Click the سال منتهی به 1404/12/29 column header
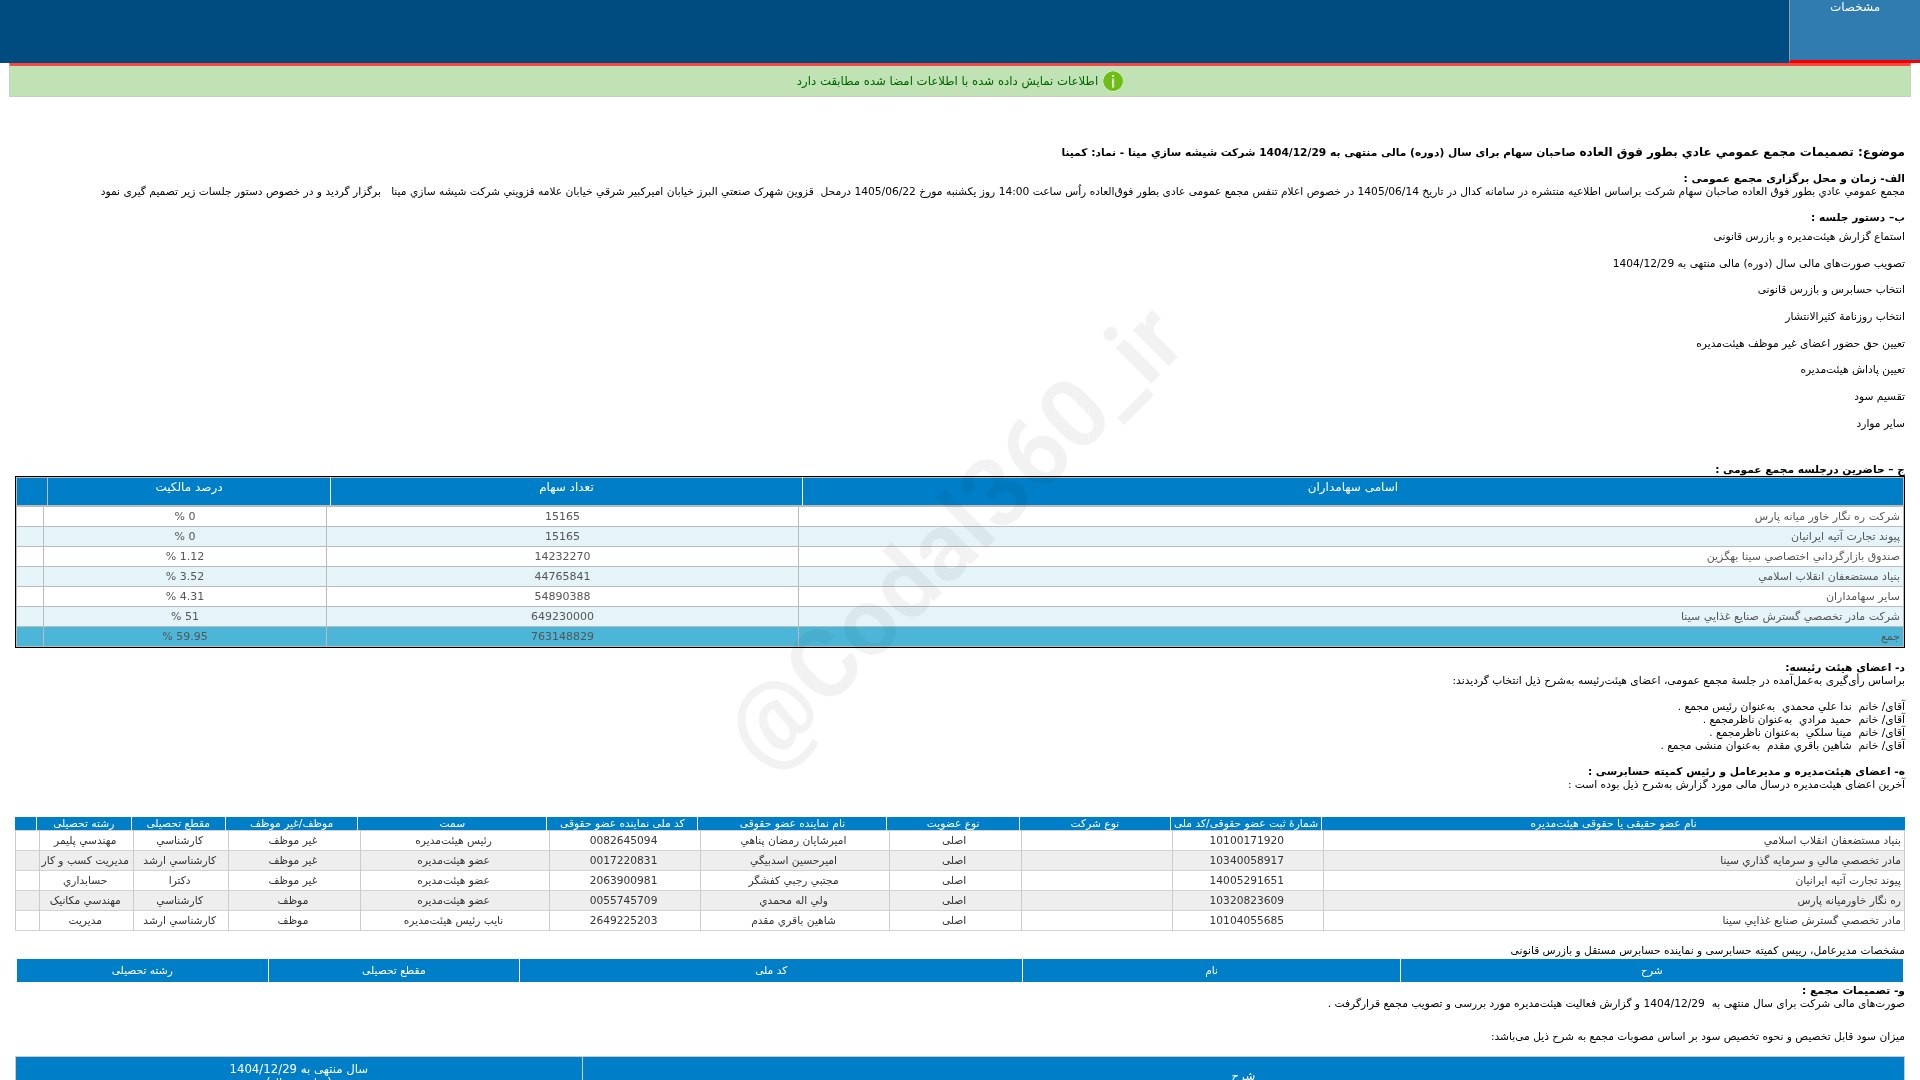1920x1080 pixels. [298, 1069]
